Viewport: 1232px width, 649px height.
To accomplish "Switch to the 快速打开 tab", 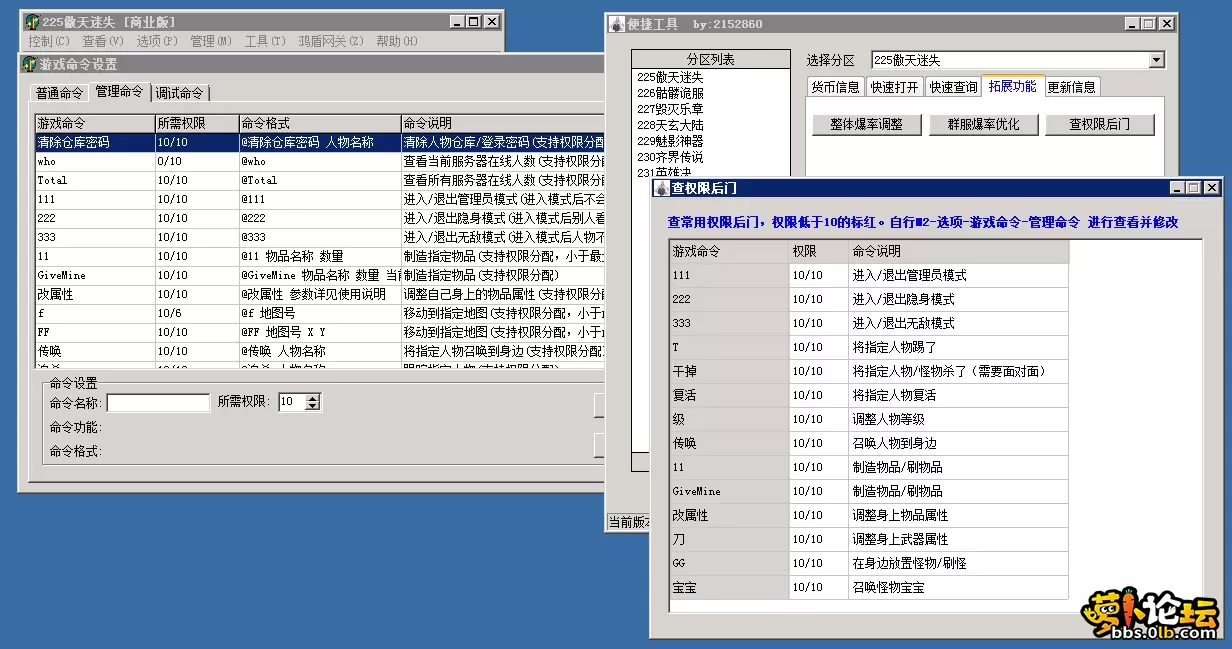I will coord(894,87).
